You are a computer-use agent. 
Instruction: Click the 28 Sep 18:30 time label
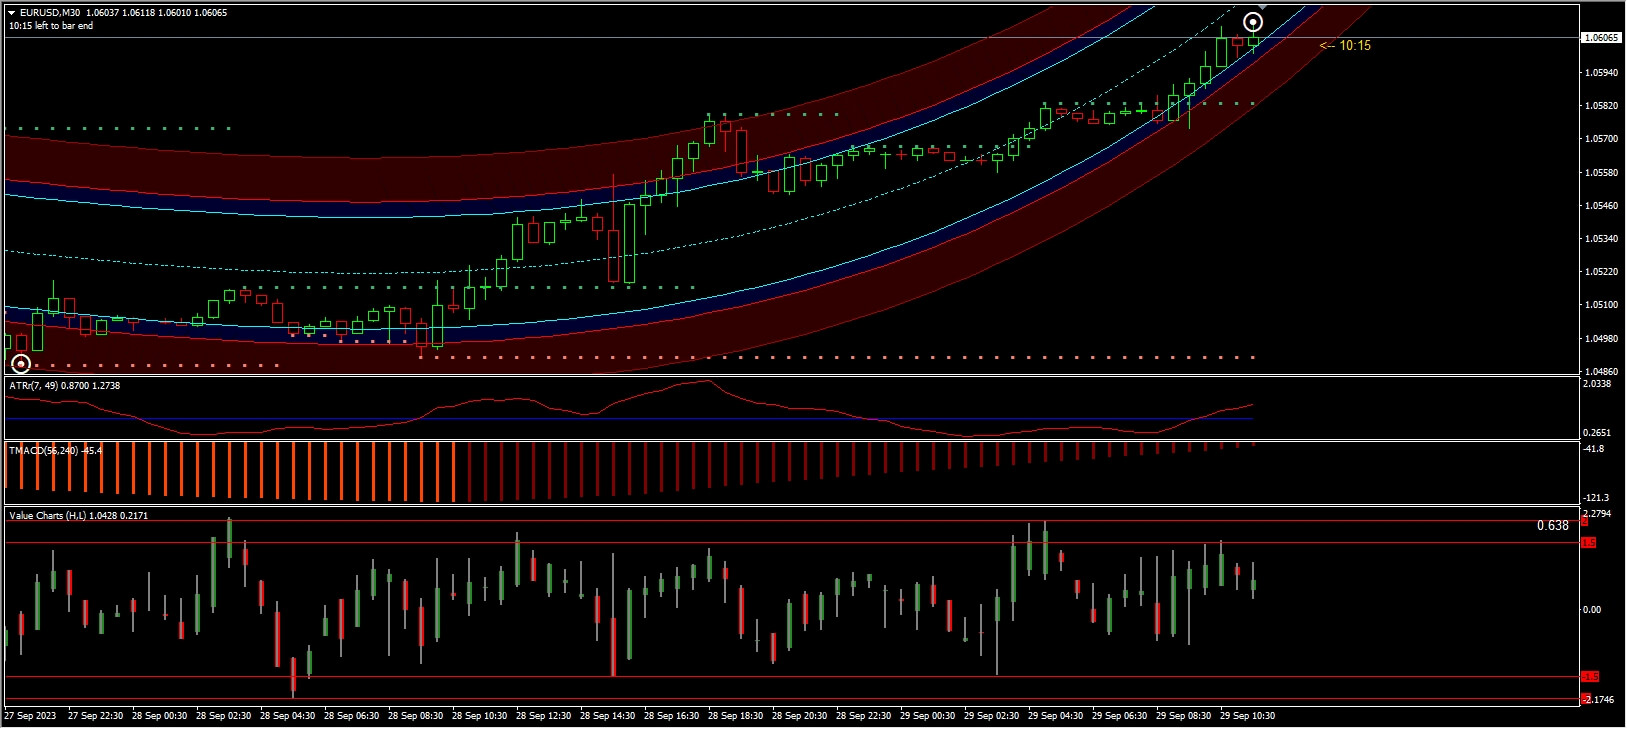(x=736, y=716)
